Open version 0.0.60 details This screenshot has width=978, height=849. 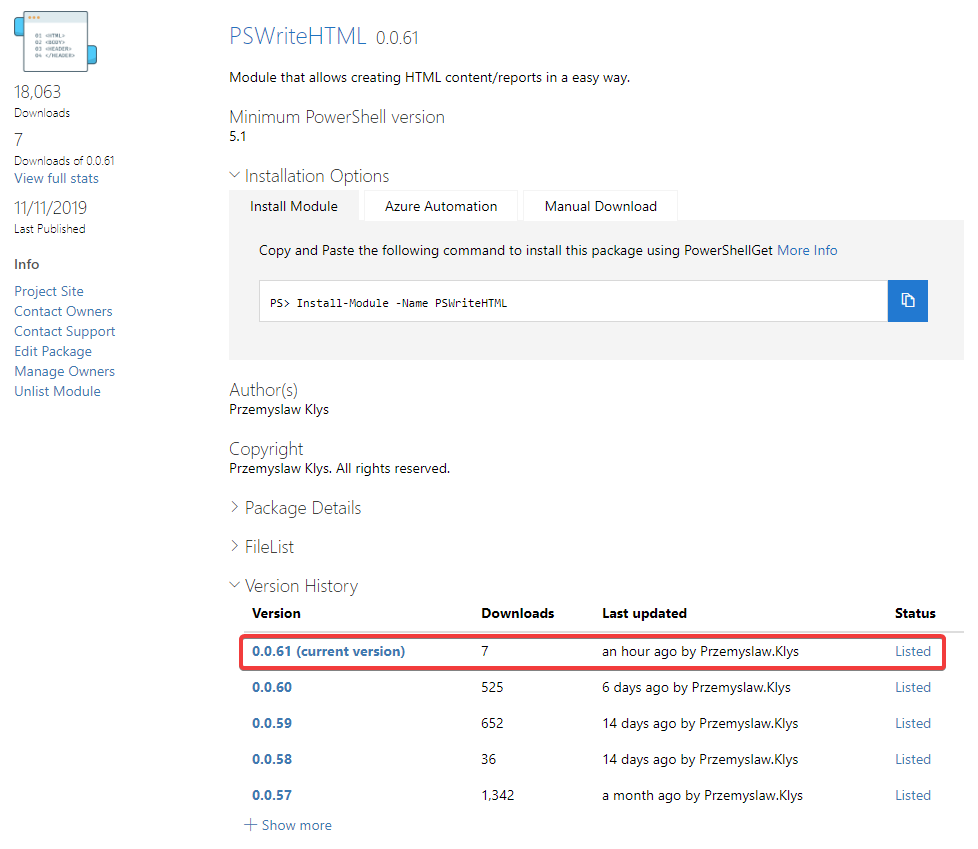[x=272, y=687]
